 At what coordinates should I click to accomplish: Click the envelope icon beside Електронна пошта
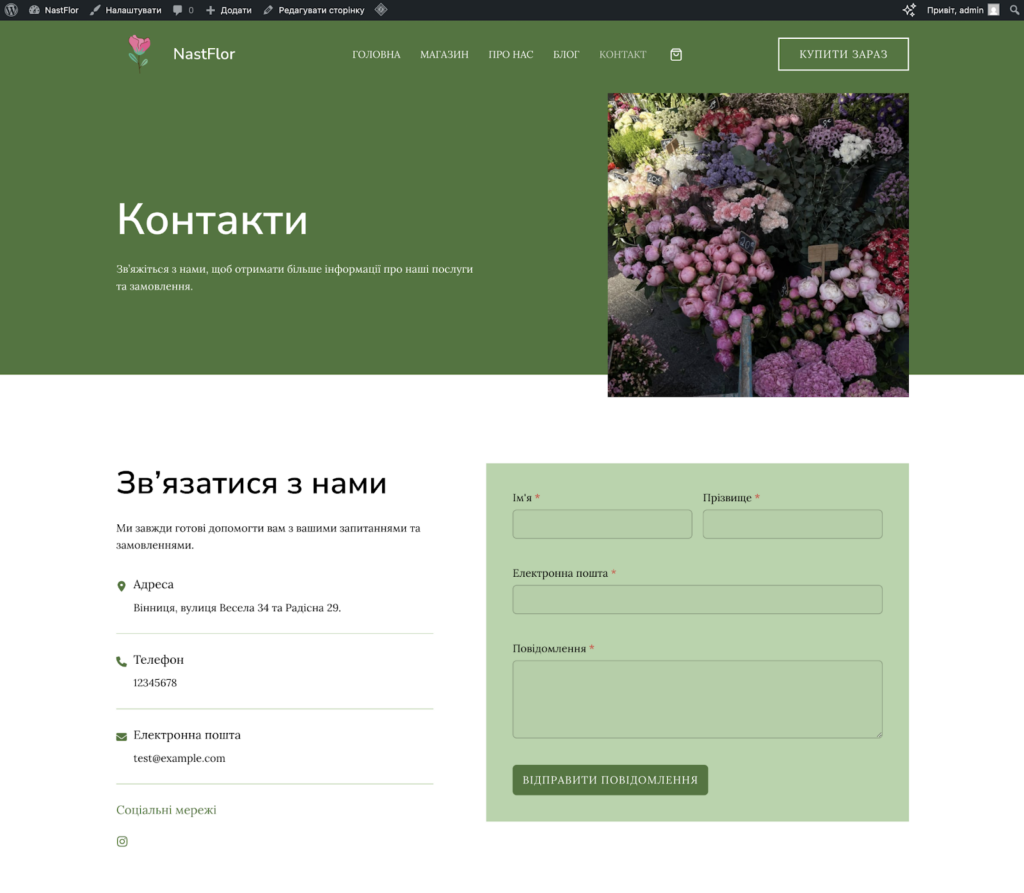click(121, 737)
